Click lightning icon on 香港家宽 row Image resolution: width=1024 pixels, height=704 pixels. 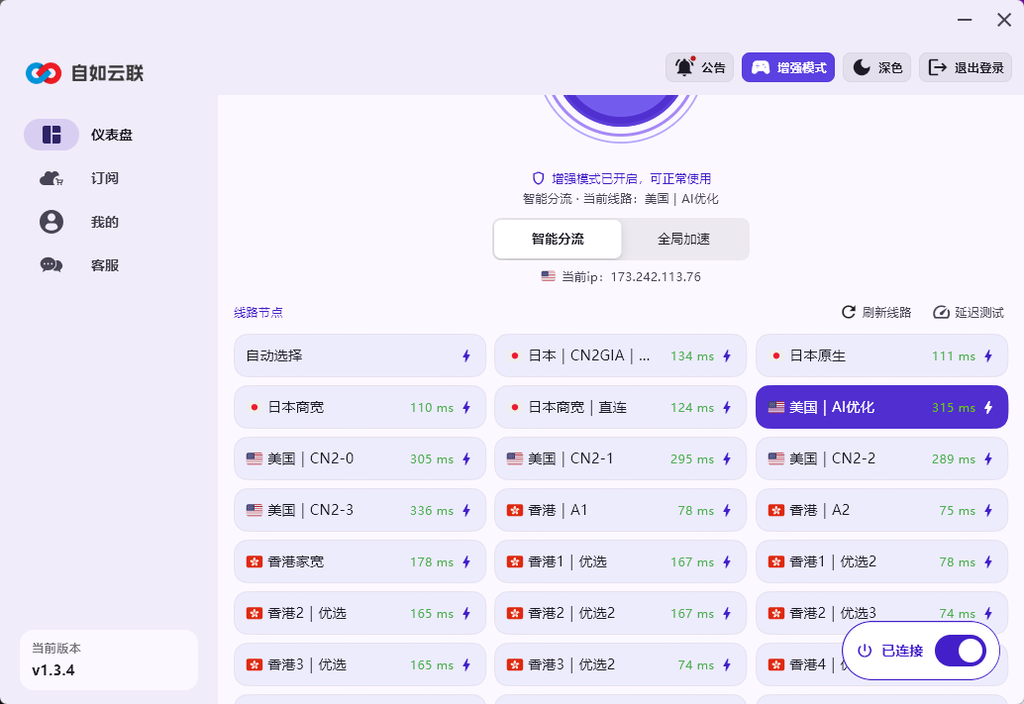[x=466, y=562]
